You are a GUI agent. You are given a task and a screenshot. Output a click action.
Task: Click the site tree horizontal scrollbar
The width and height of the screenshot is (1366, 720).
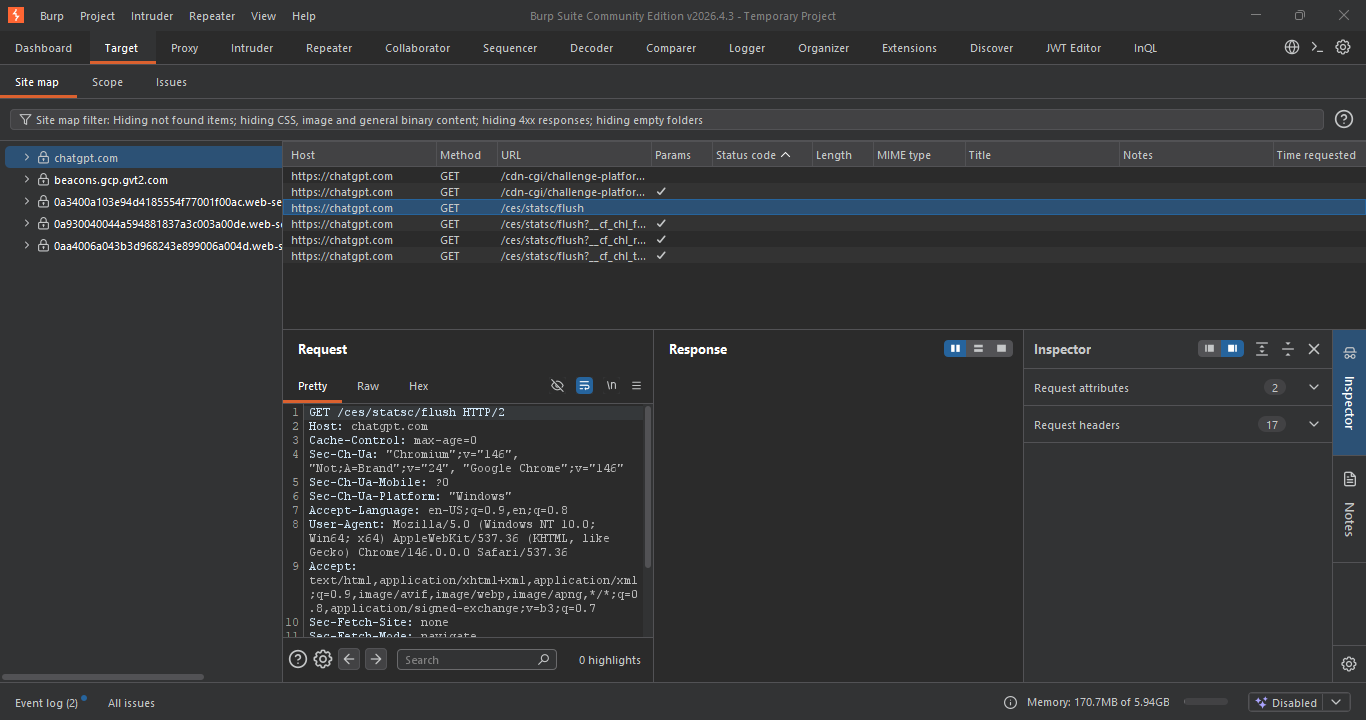tap(103, 677)
